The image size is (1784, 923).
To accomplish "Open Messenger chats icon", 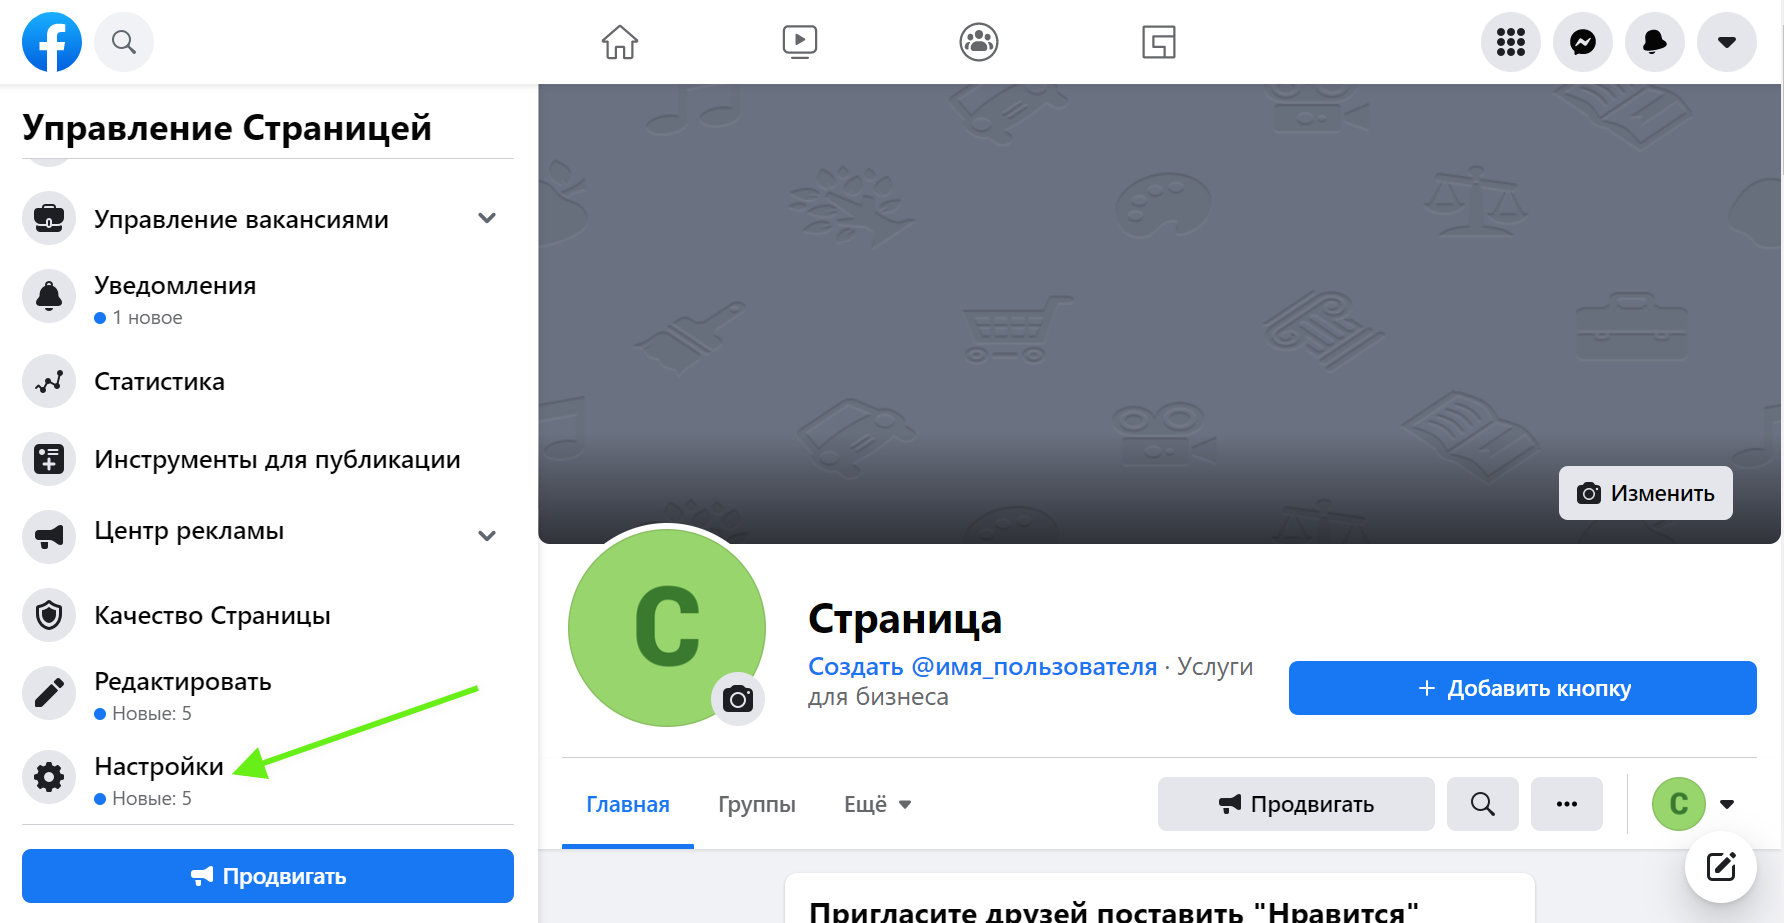I will coord(1583,42).
